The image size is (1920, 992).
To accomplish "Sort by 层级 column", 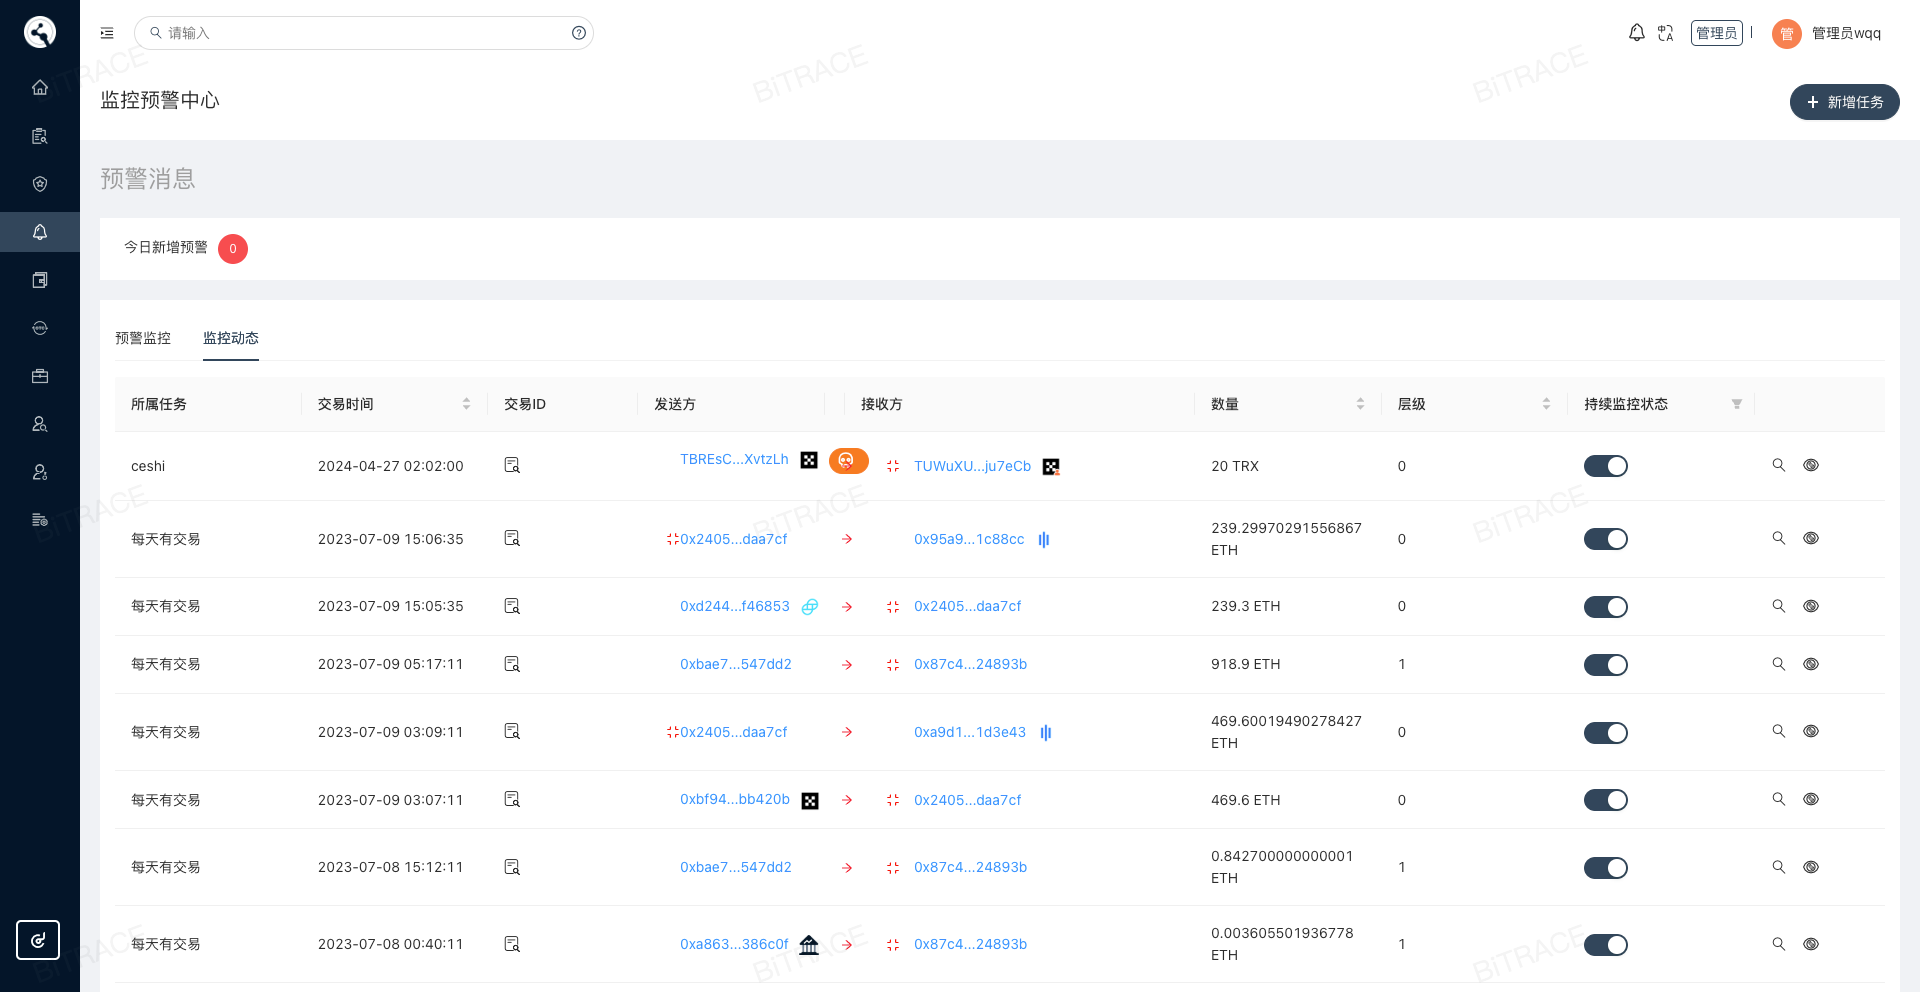I will [x=1546, y=404].
